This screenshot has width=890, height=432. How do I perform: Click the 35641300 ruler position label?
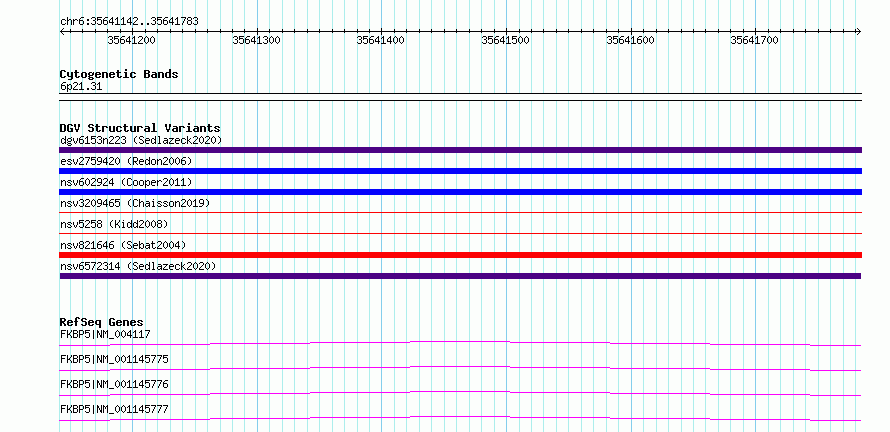click(257, 40)
